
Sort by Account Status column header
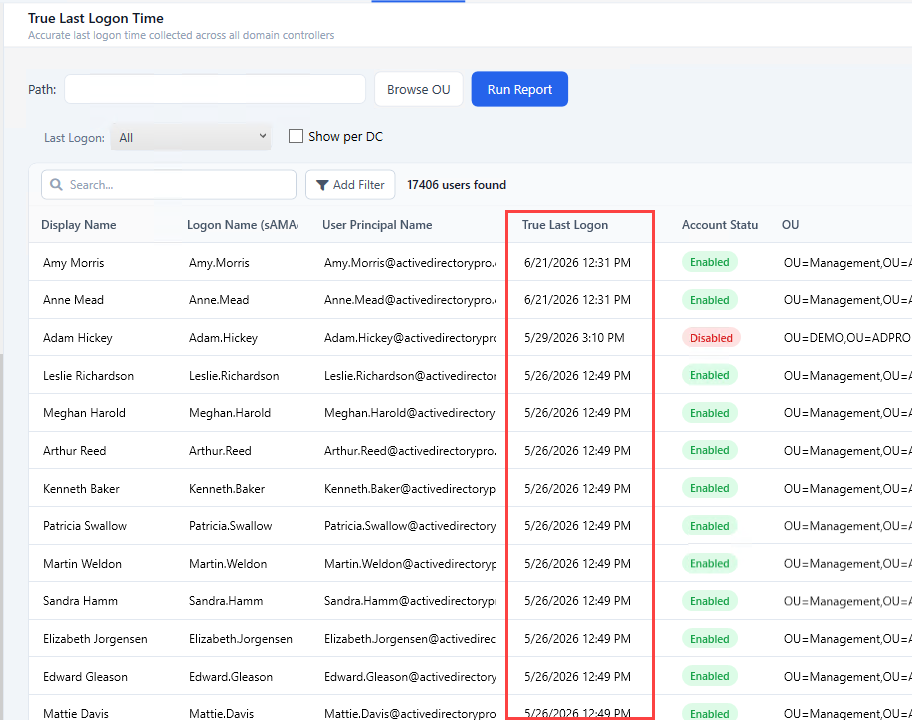coord(719,225)
